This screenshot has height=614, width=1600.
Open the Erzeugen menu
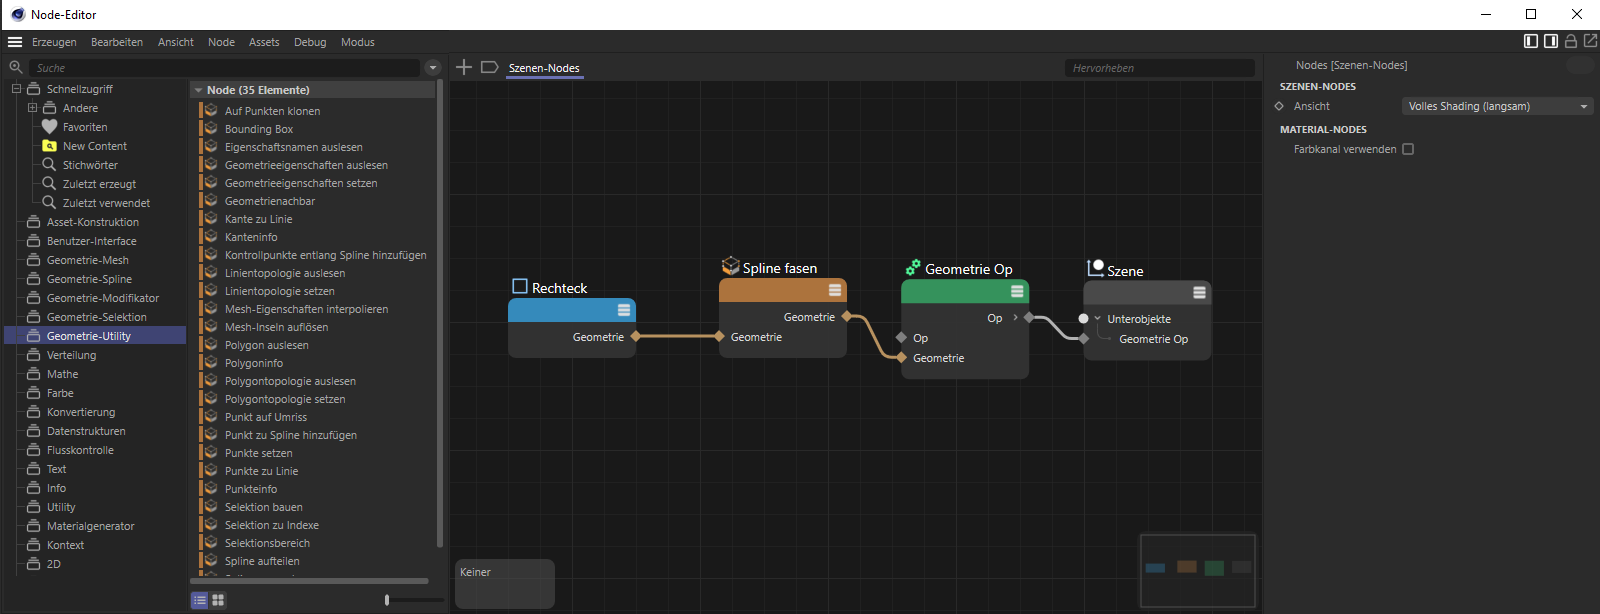tap(54, 42)
